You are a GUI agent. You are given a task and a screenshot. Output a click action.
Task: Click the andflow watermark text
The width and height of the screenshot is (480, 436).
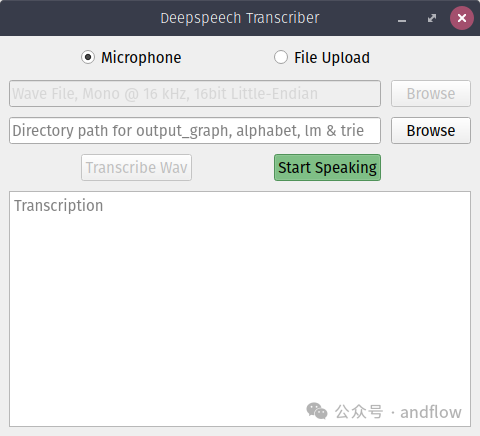click(431, 412)
